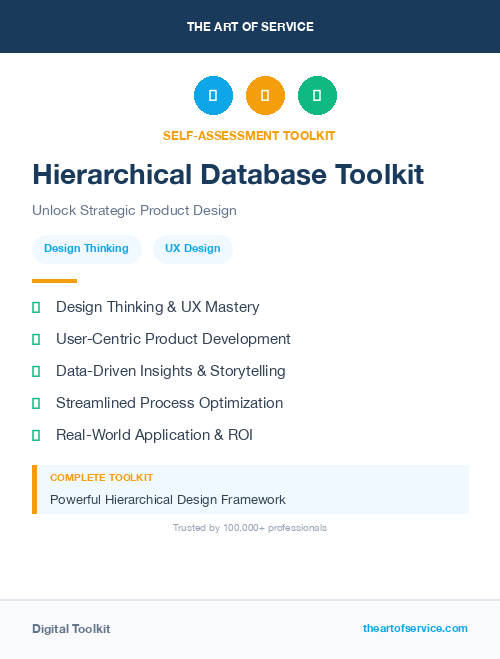Click Real-World Application & ROI text
This screenshot has height=659, width=500.
point(154,435)
